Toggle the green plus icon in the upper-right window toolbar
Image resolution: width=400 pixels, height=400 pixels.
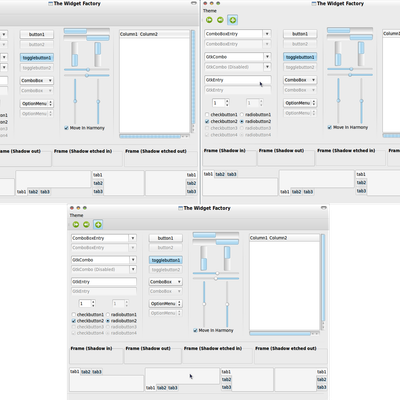(233, 20)
